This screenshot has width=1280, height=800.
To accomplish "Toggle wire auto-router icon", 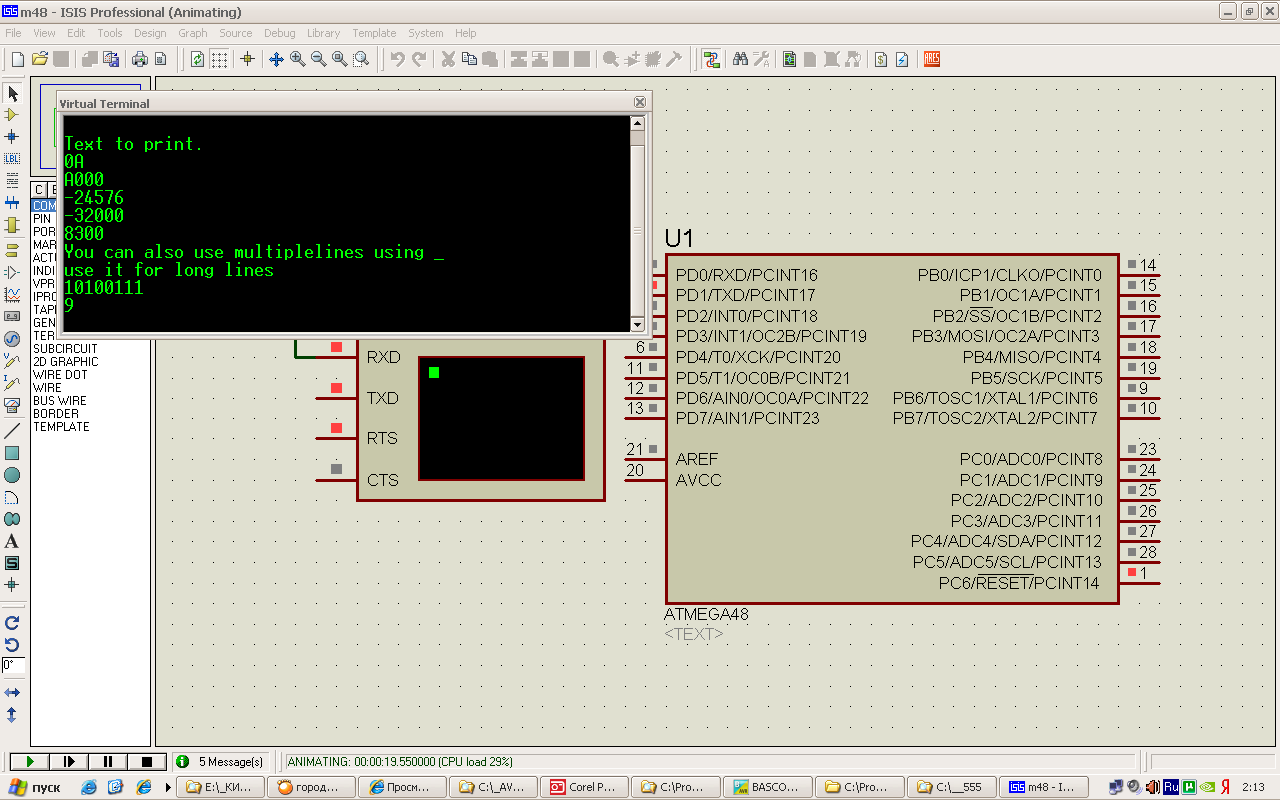I will point(711,59).
